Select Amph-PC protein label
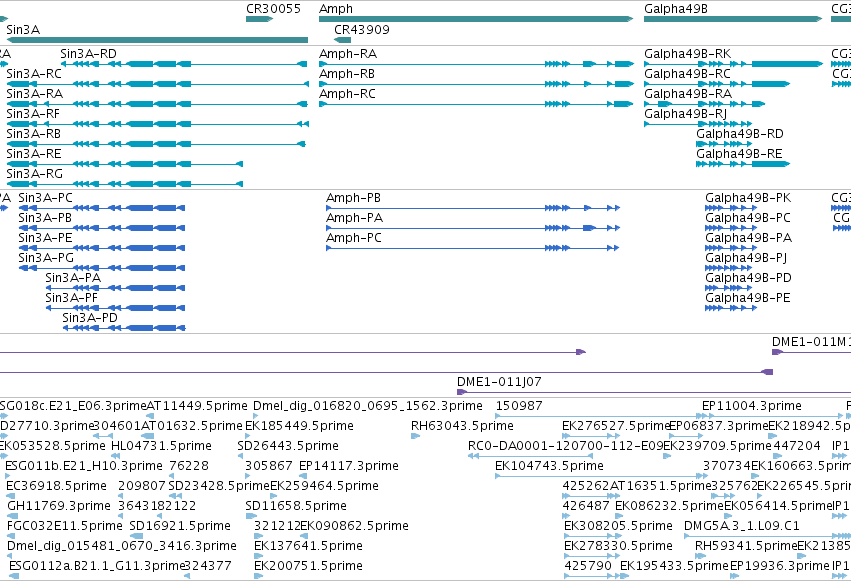 click(x=353, y=238)
